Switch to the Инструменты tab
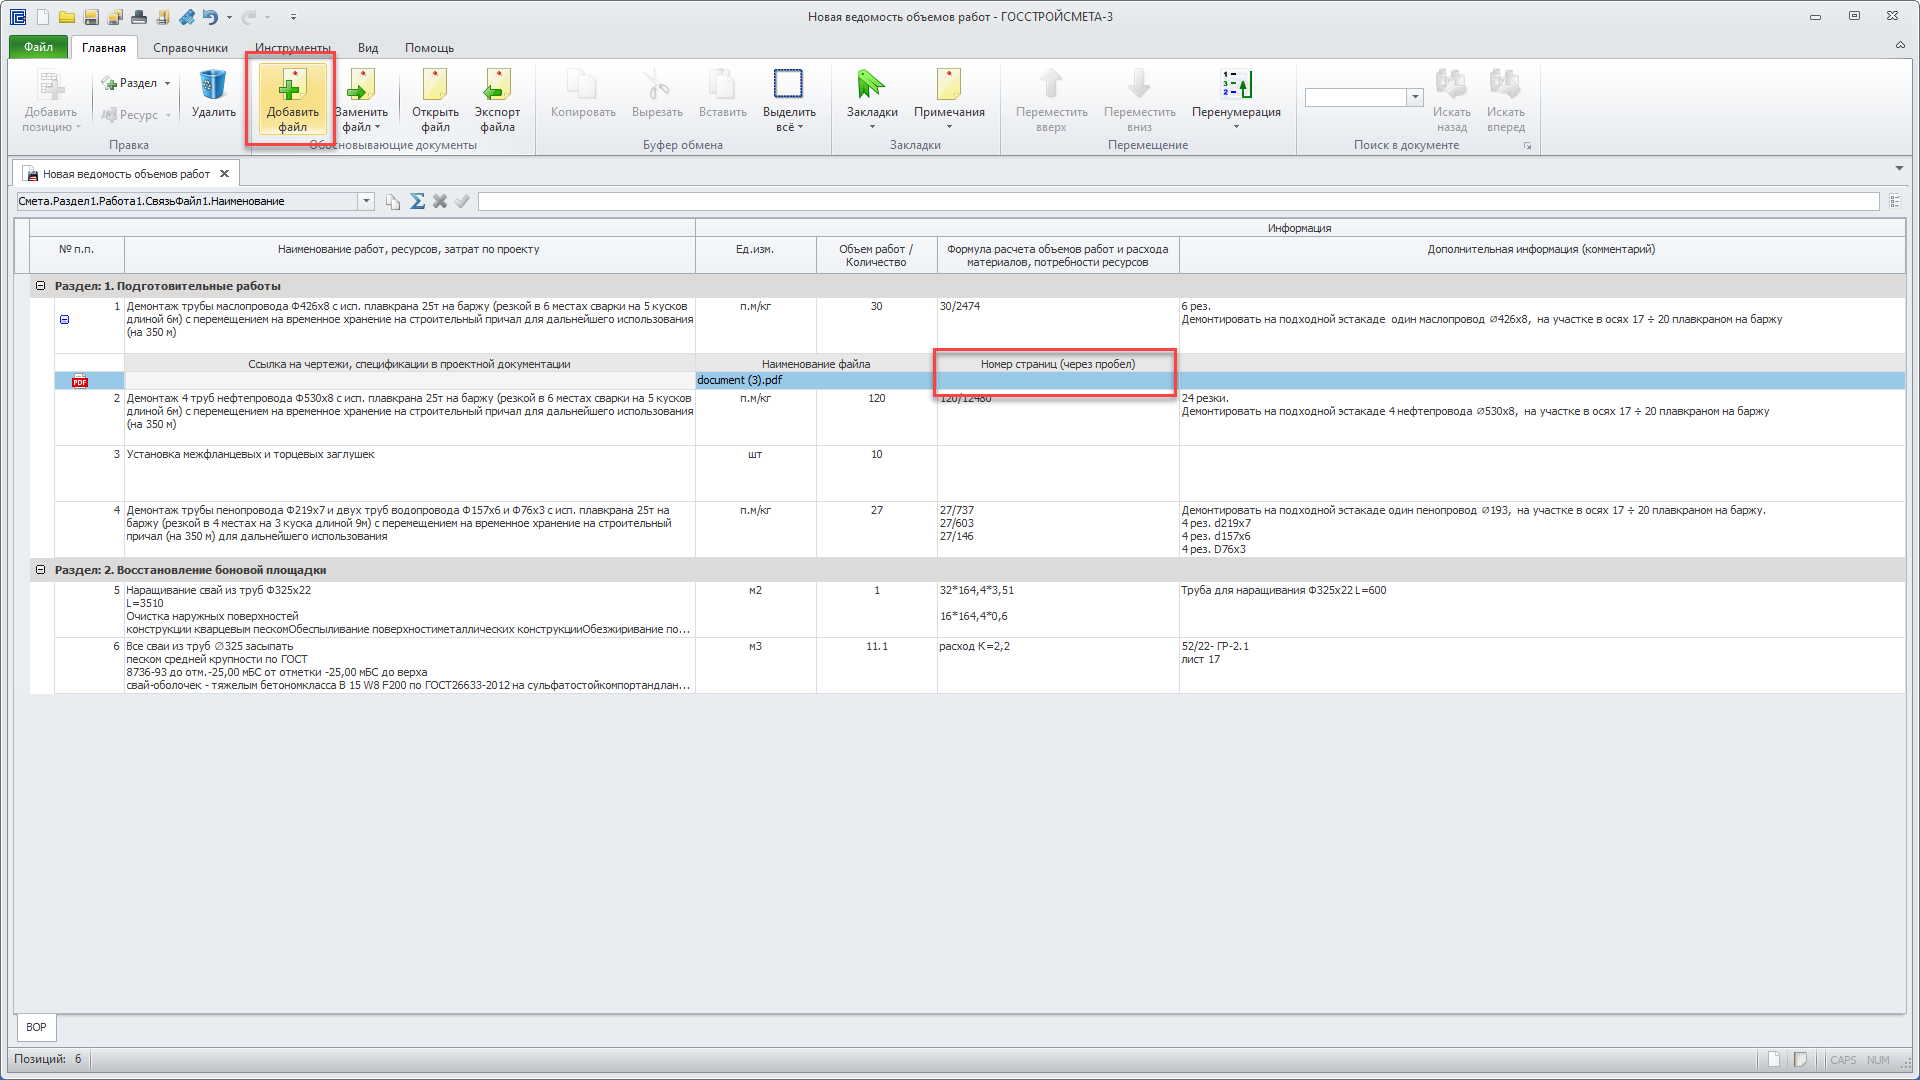This screenshot has width=1920, height=1080. 292,48
